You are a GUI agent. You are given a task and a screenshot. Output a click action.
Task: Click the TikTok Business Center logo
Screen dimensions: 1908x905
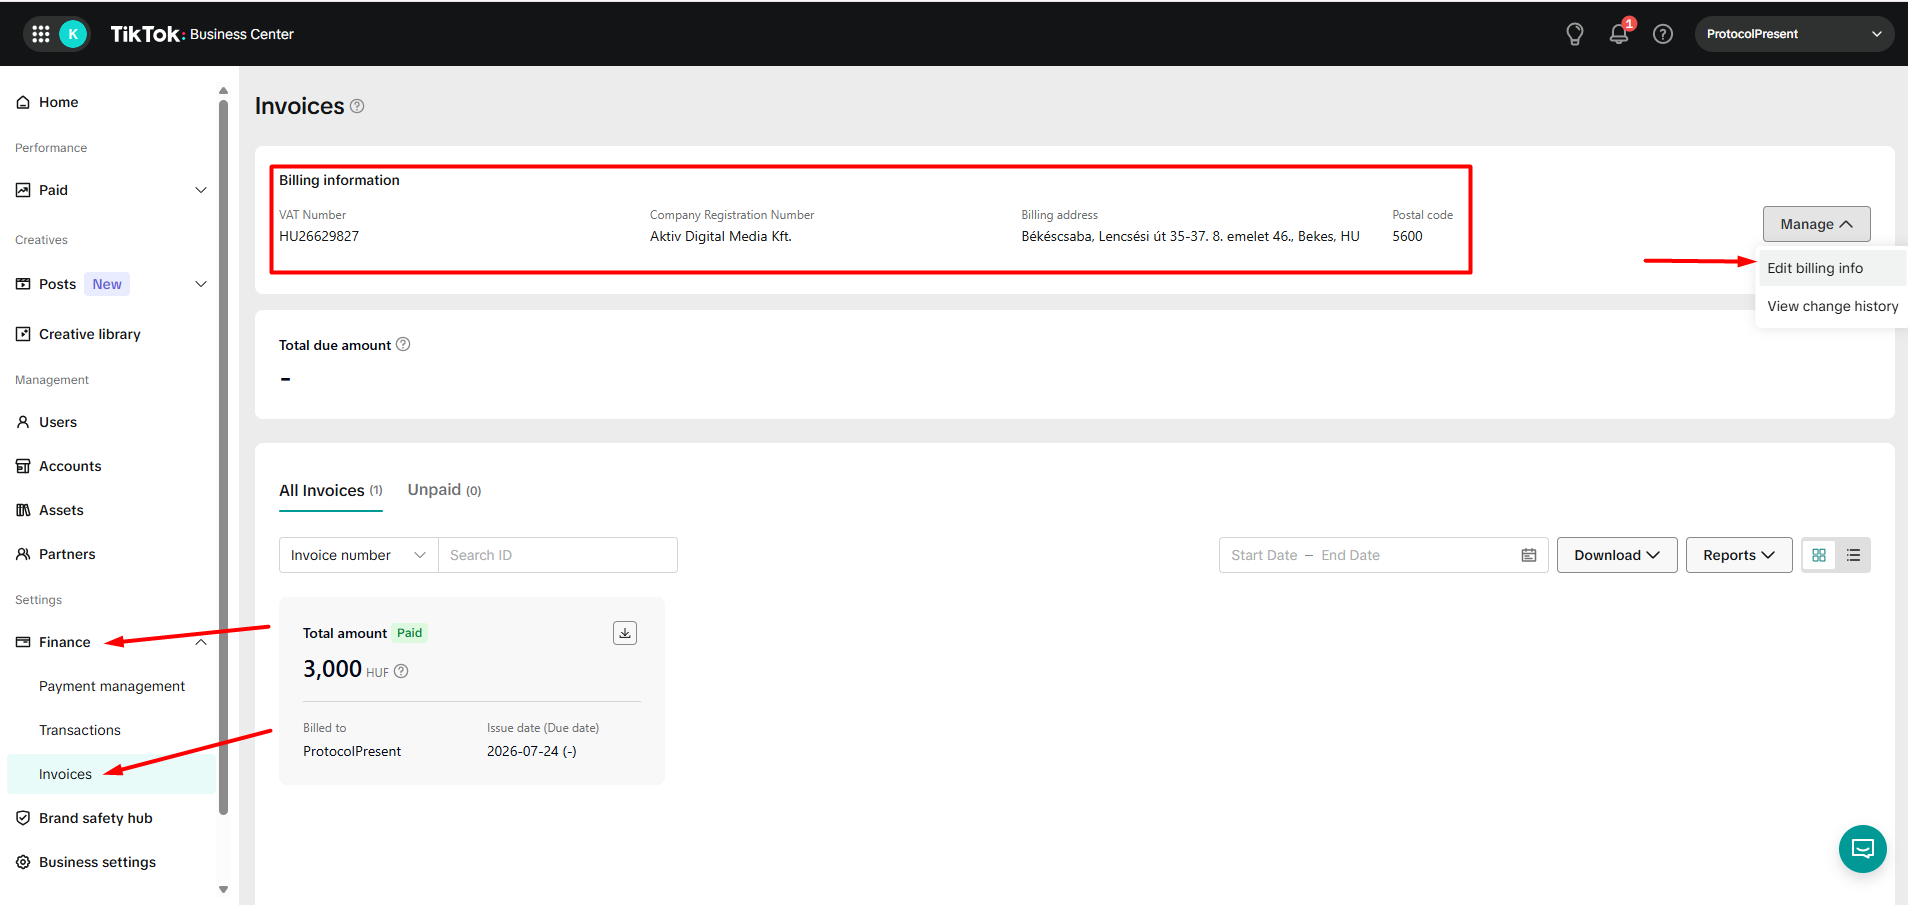pos(202,34)
